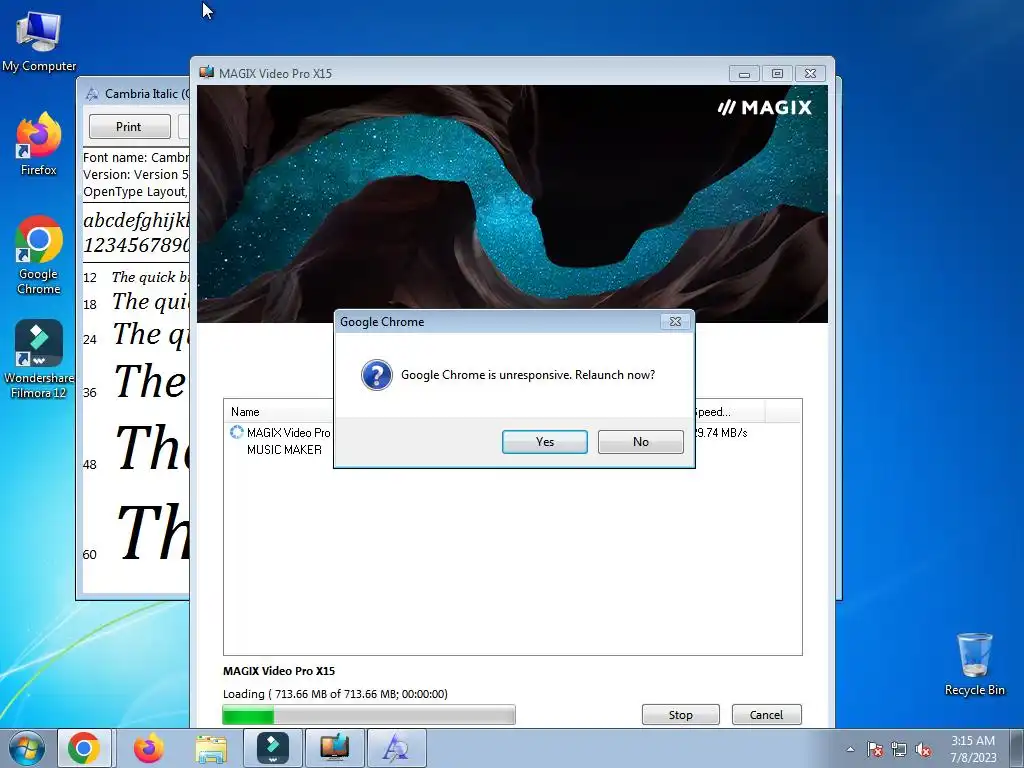1024x768 pixels.
Task: Click No in the Chrome dialog
Action: (641, 442)
